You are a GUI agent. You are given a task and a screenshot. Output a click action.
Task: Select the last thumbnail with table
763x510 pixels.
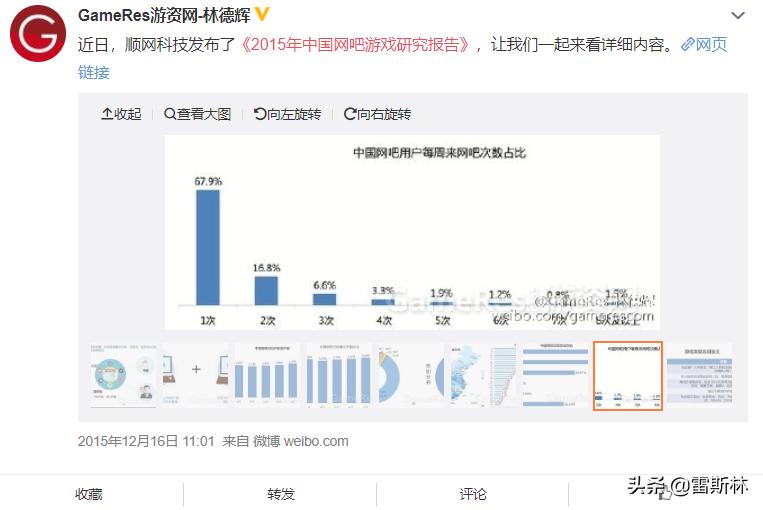(699, 375)
